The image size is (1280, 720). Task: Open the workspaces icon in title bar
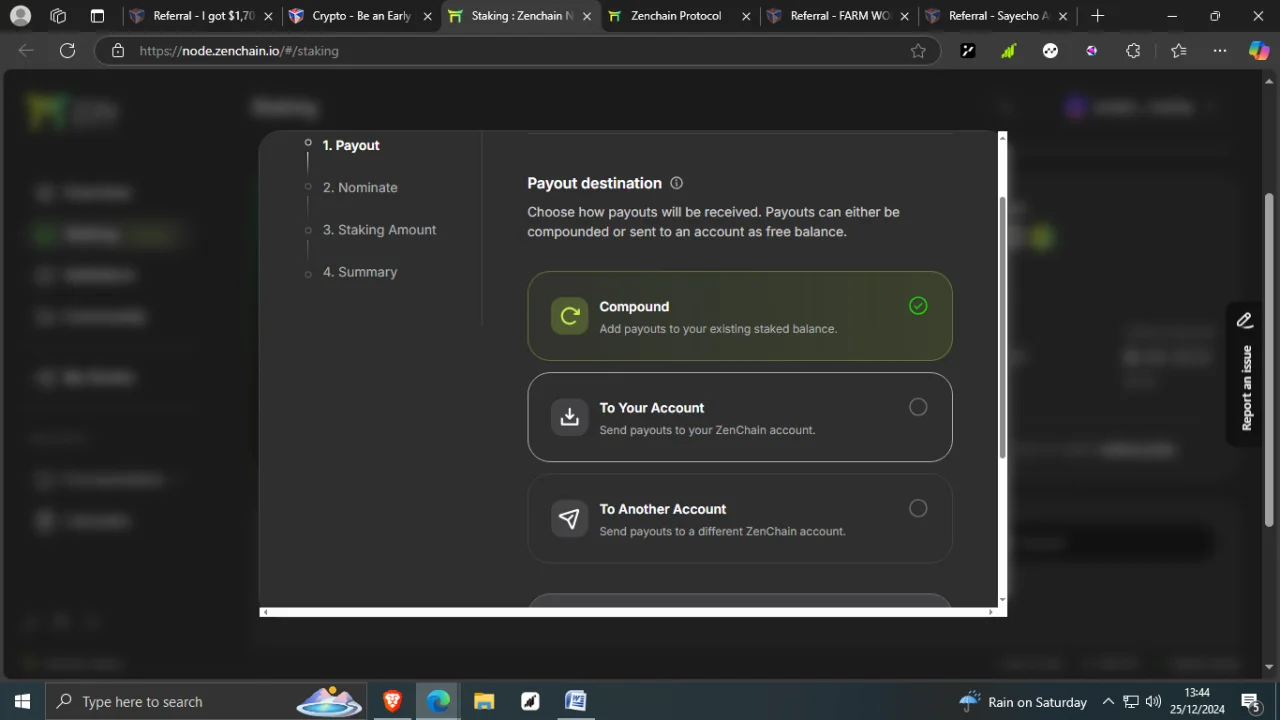pos(58,16)
